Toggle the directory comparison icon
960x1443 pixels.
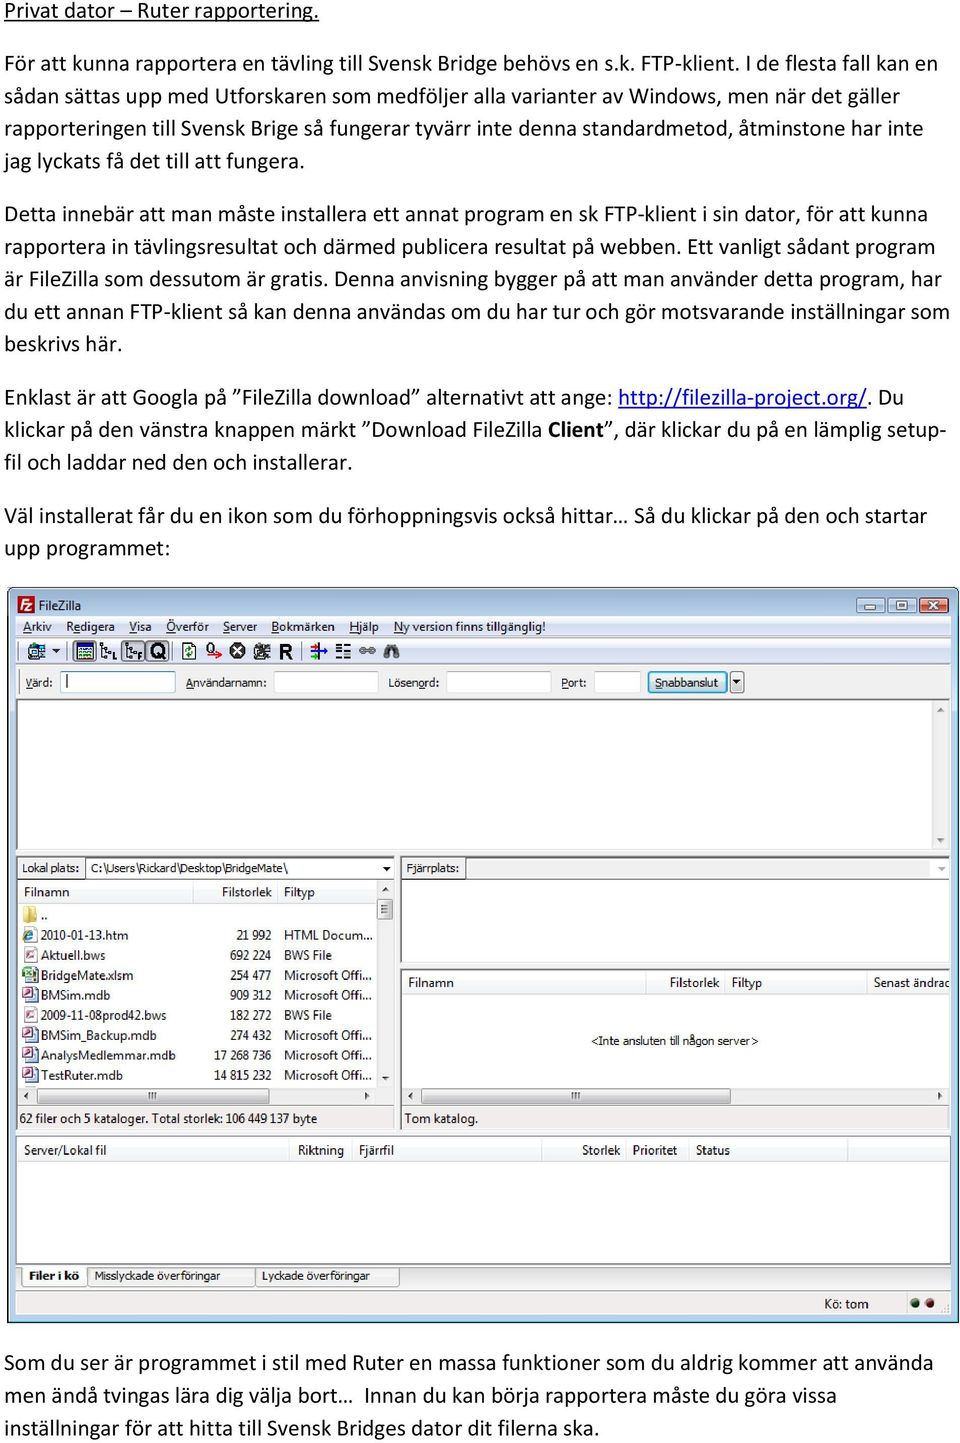click(343, 651)
